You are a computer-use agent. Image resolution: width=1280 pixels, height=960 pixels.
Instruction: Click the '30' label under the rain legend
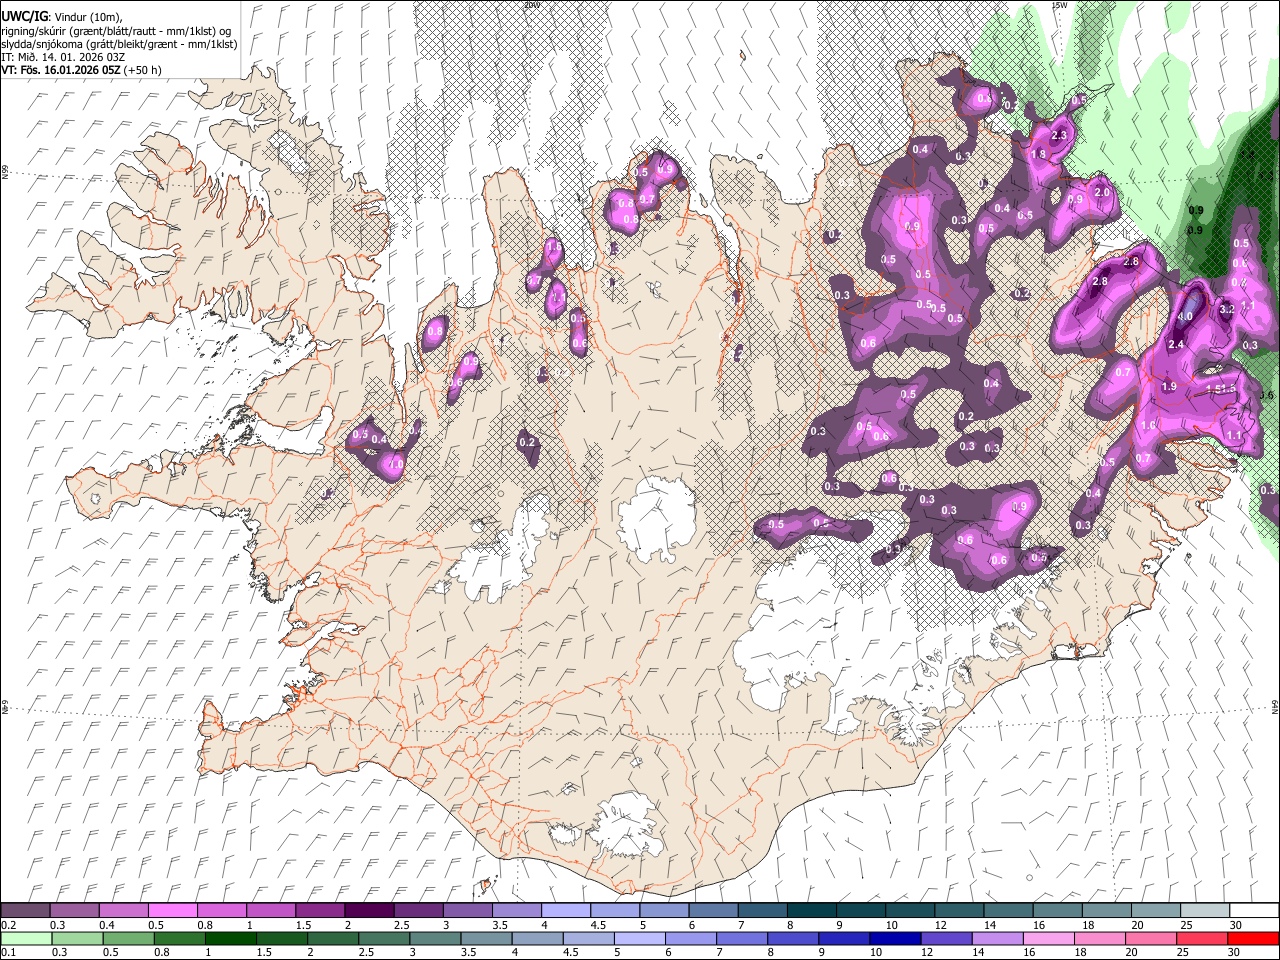(x=1234, y=952)
